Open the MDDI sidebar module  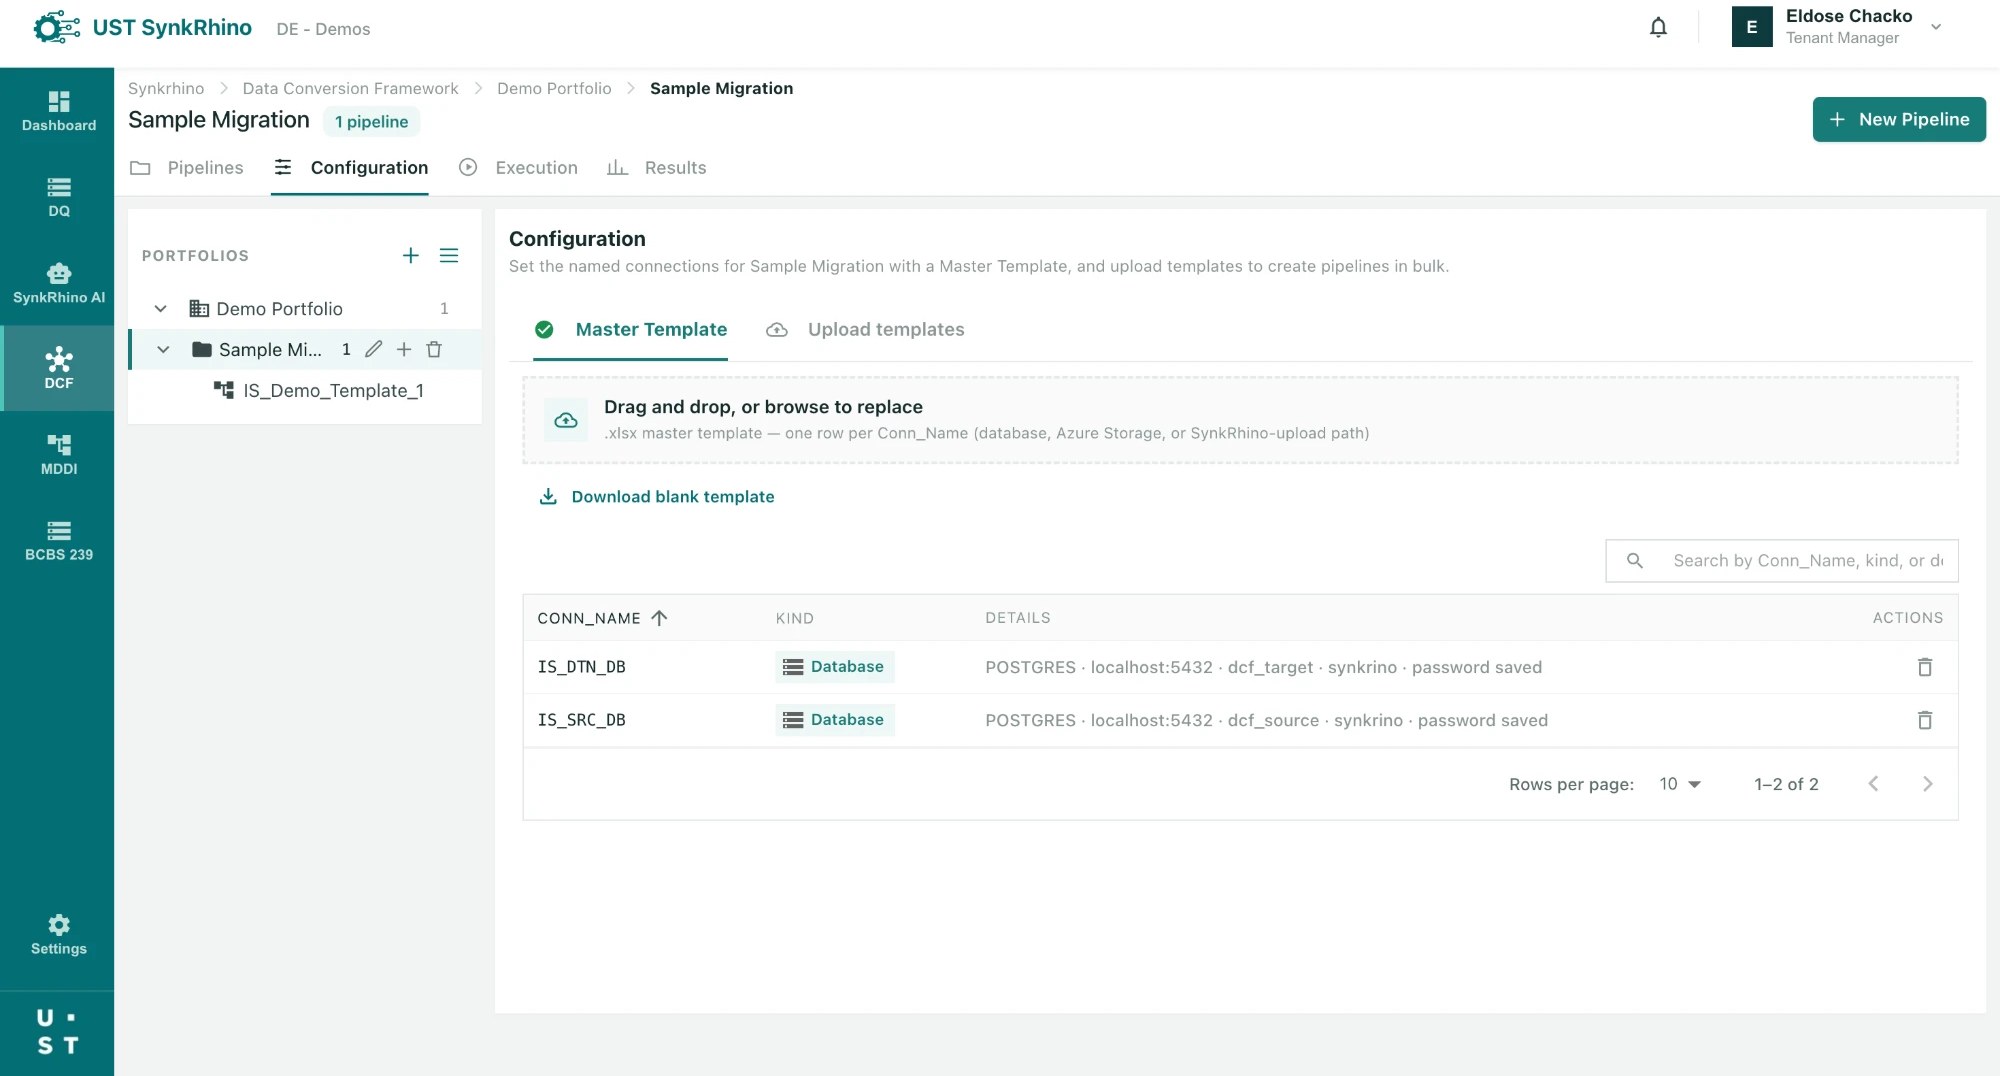coord(58,455)
